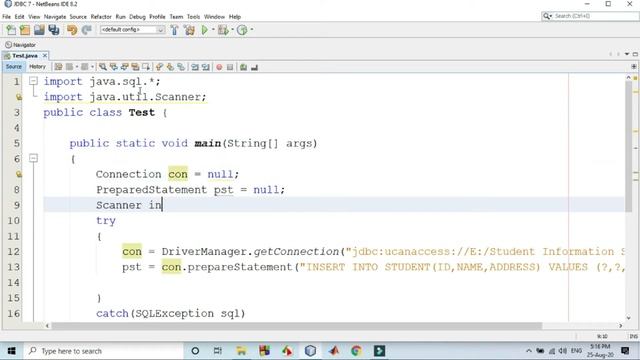The image size is (640, 360).
Task: Open the Tools menu
Action: point(193,17)
